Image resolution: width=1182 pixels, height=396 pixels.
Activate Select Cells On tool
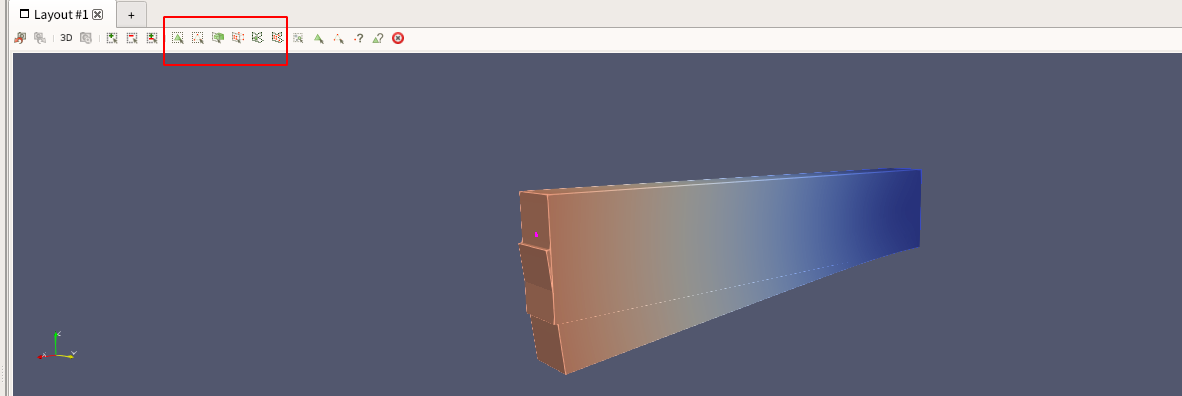click(178, 38)
